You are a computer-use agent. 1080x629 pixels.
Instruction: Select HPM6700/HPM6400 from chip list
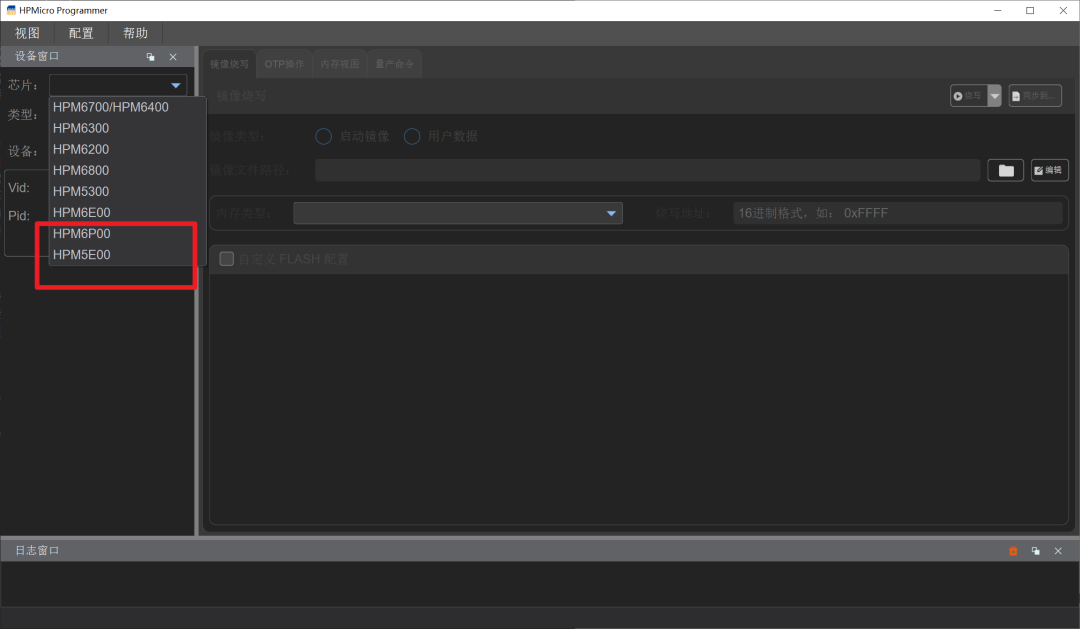click(127, 107)
